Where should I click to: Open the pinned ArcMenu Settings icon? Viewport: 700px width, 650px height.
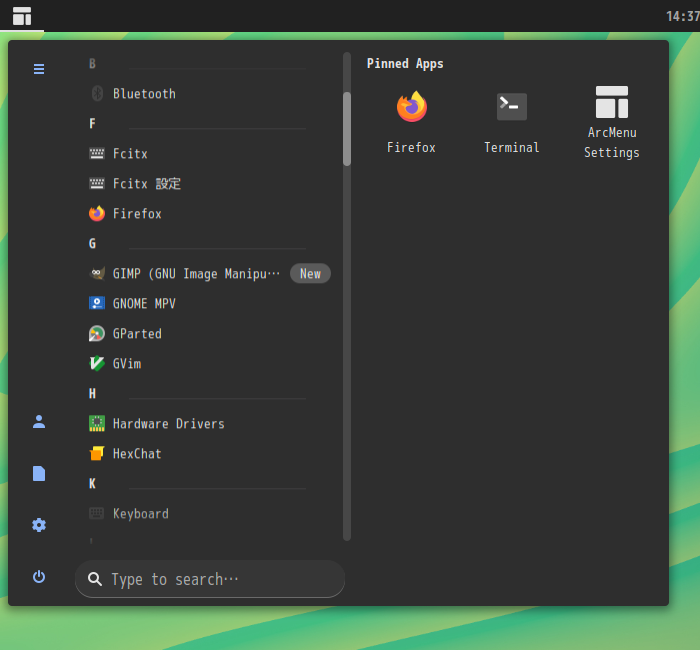[x=612, y=102]
